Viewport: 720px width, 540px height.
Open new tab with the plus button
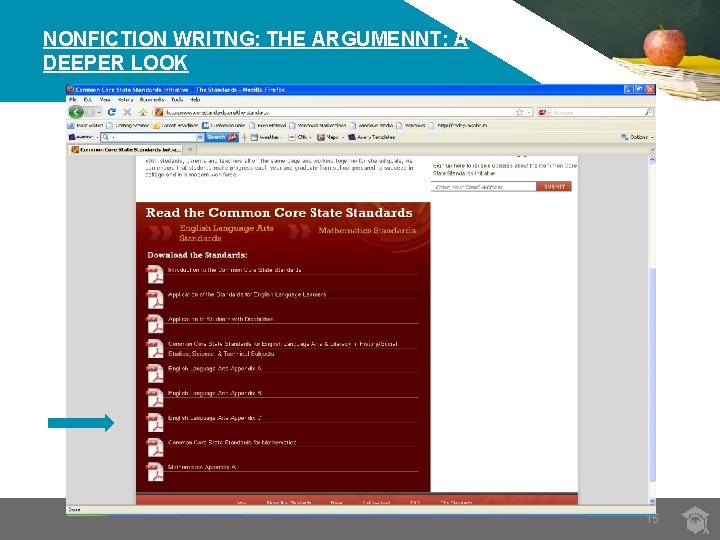pos(190,149)
